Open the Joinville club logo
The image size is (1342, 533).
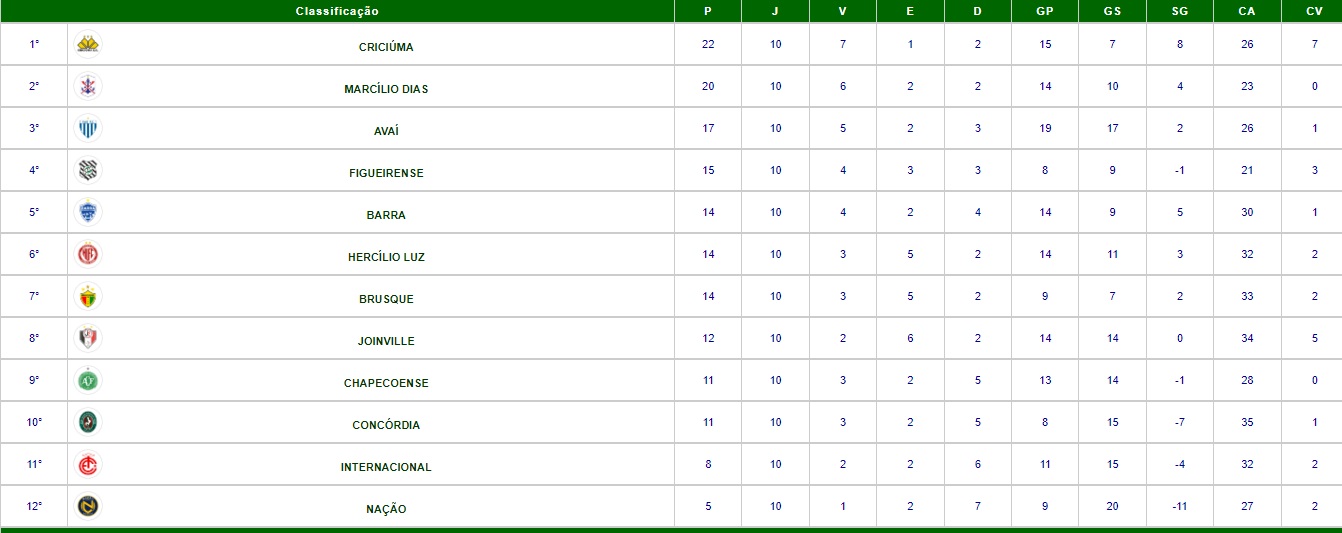(x=89, y=339)
